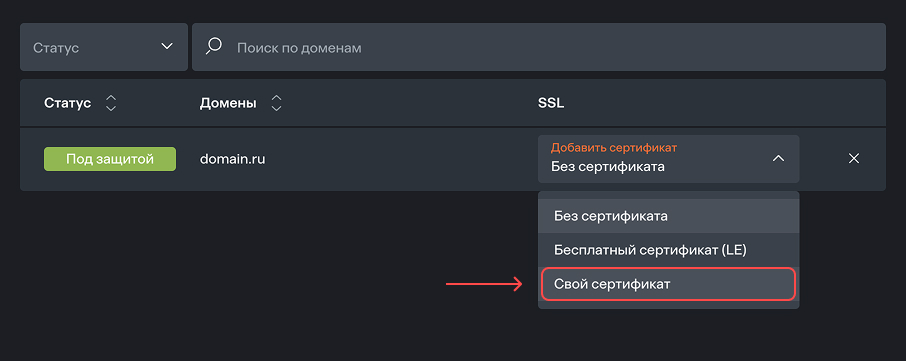906x361 pixels.
Task: Click the SSL column header
Action: click(x=551, y=103)
